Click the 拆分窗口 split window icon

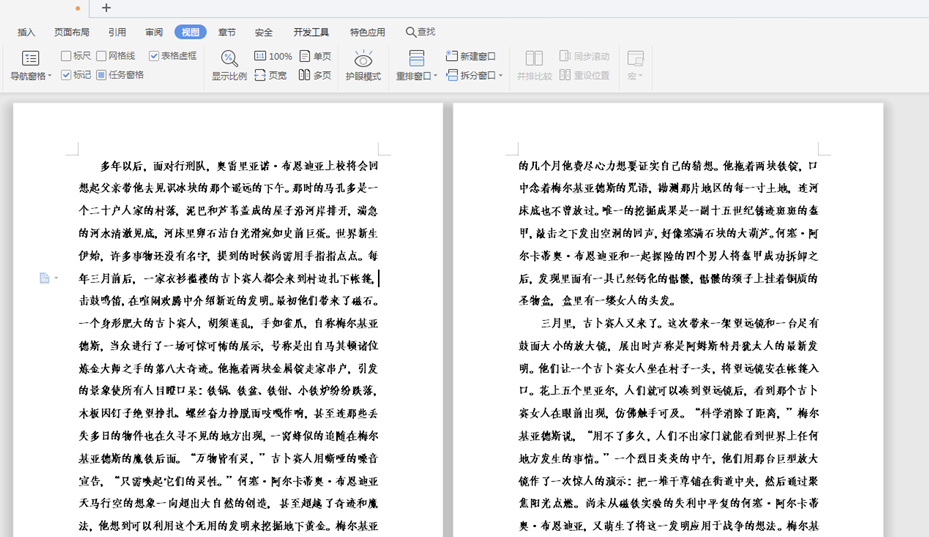point(452,75)
